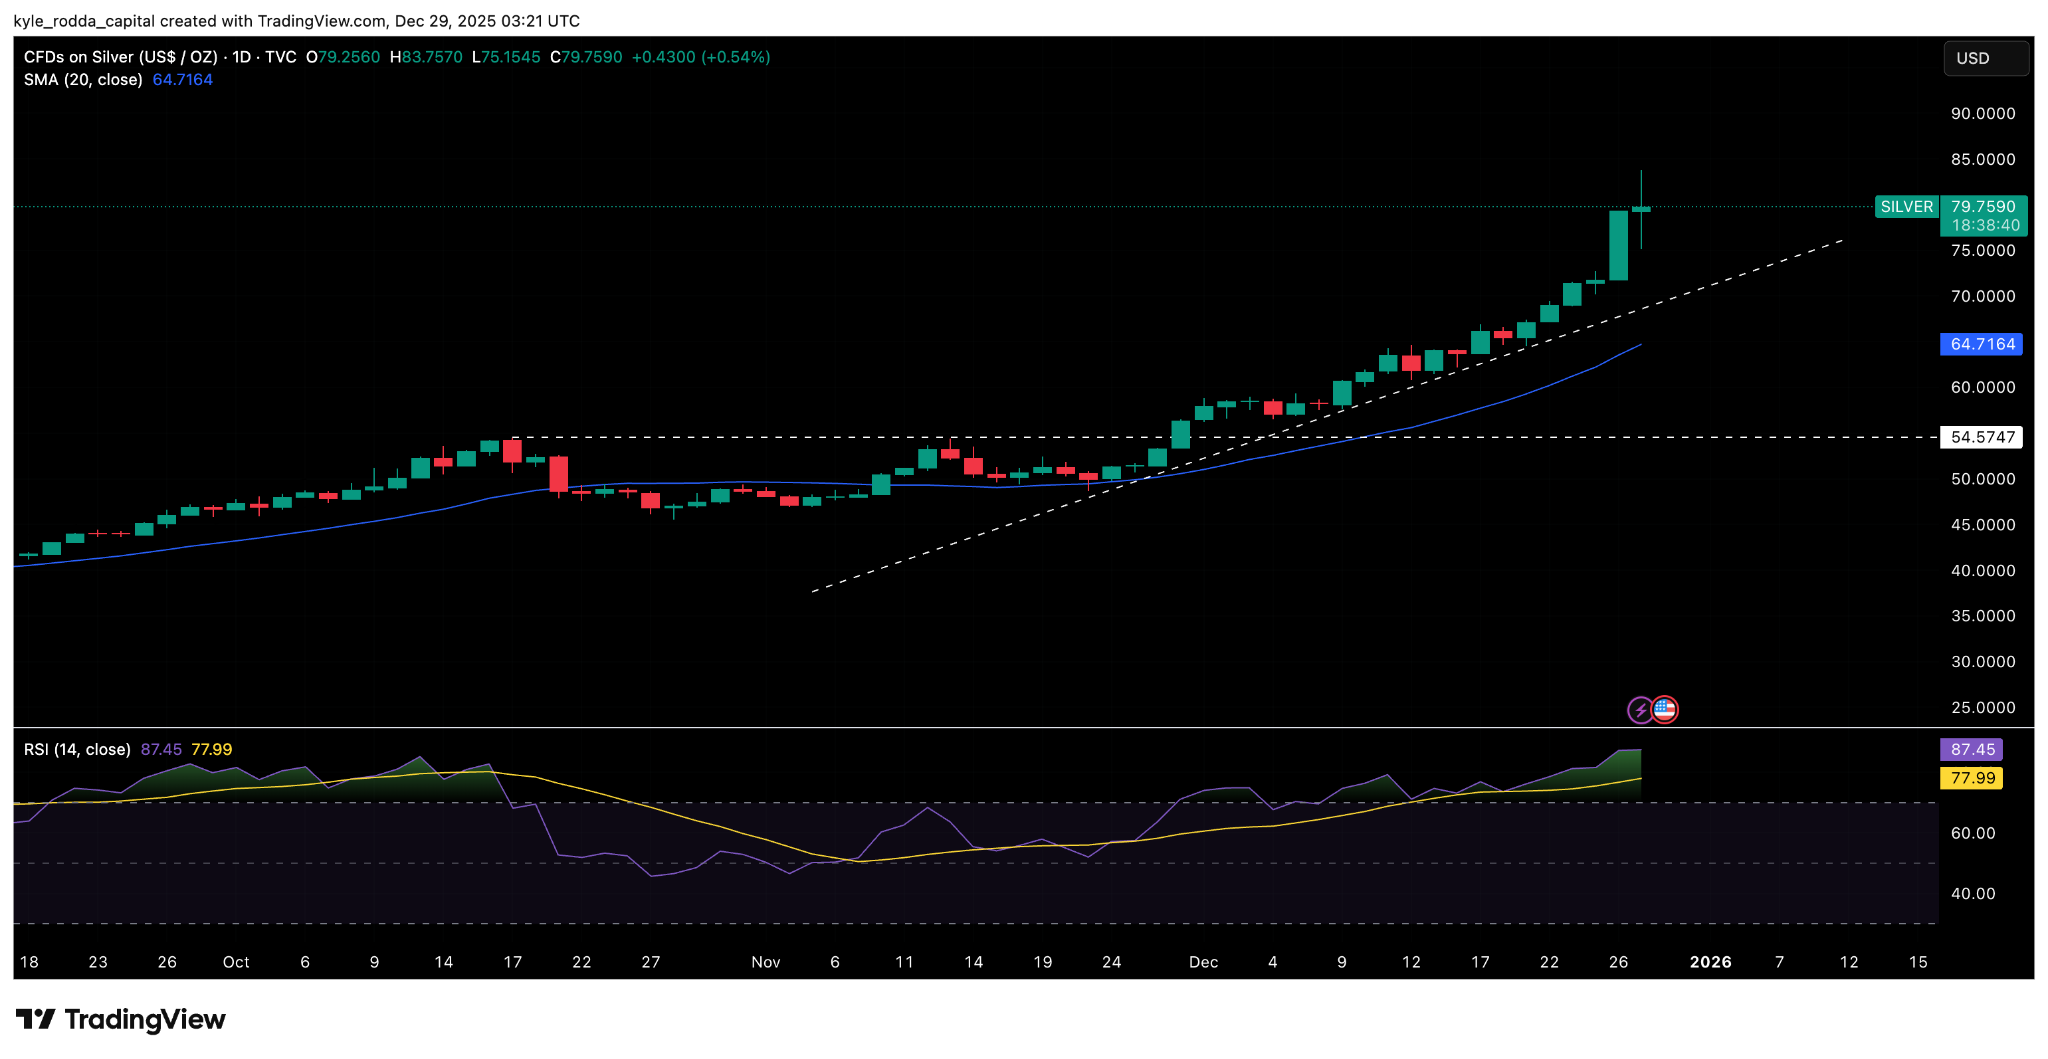Click the green SILVER symbol price tag

[x=1906, y=207]
